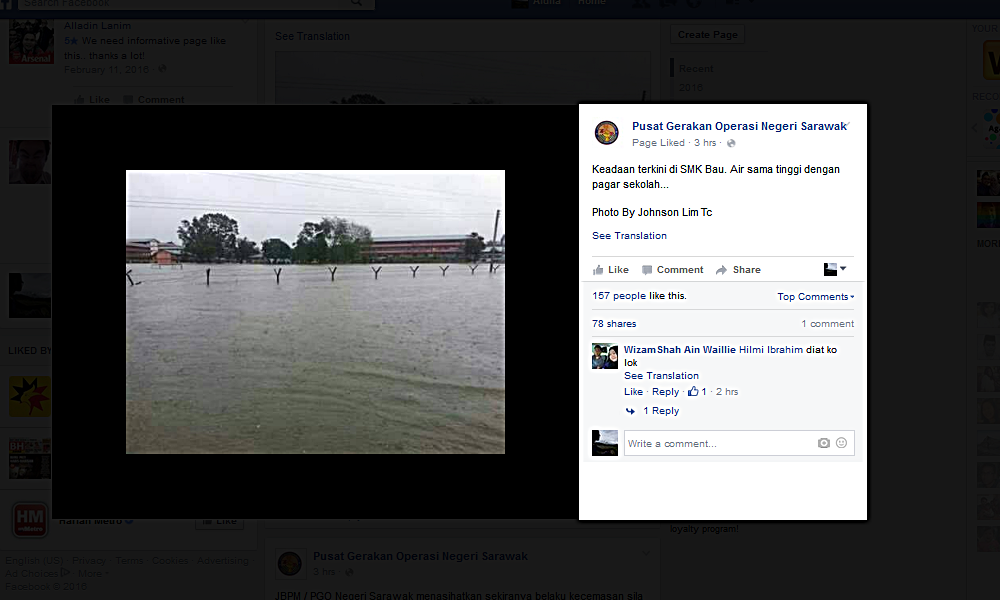Screen dimensions: 1000x600
Task: Comment on Alladin Lanim's review in background
Action: click(x=154, y=99)
